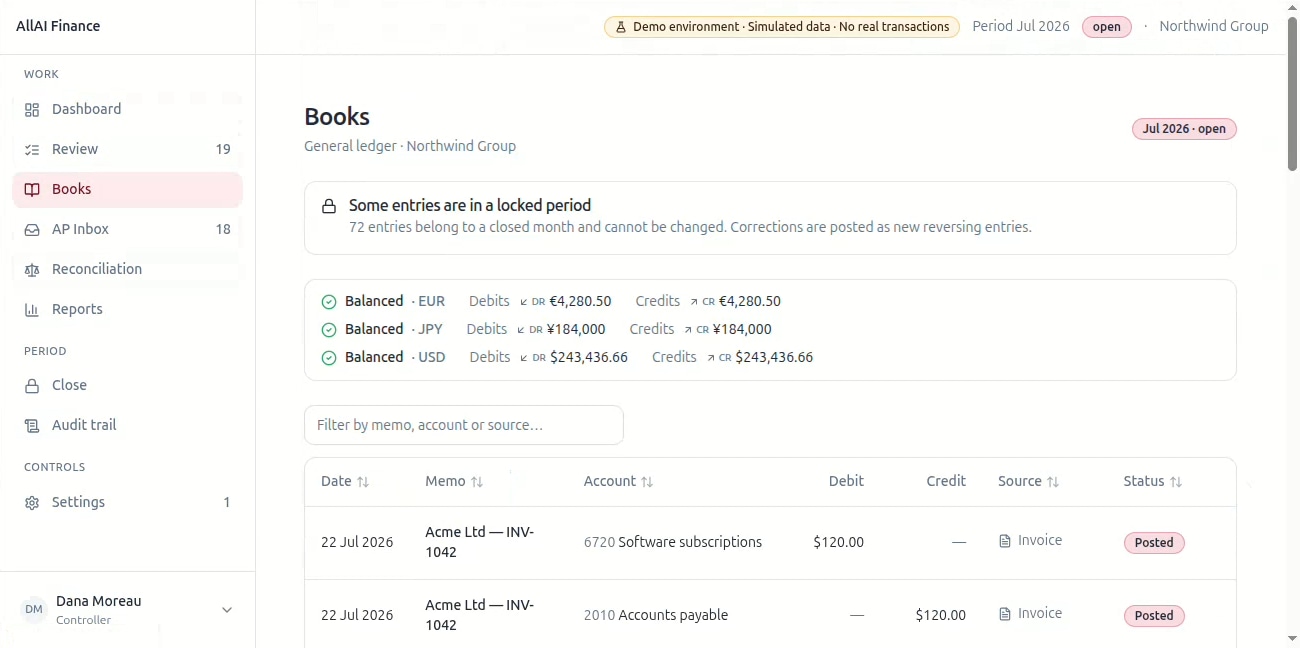Click the Credit column header
The height and width of the screenshot is (648, 1300).
pyautogui.click(x=946, y=481)
